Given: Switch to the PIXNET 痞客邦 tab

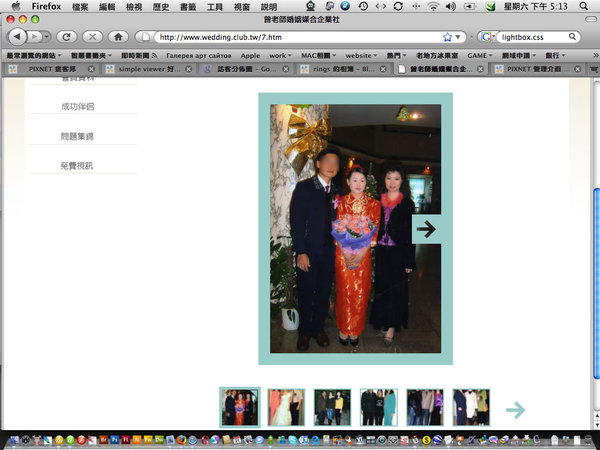Looking at the screenshot, I should coord(51,69).
